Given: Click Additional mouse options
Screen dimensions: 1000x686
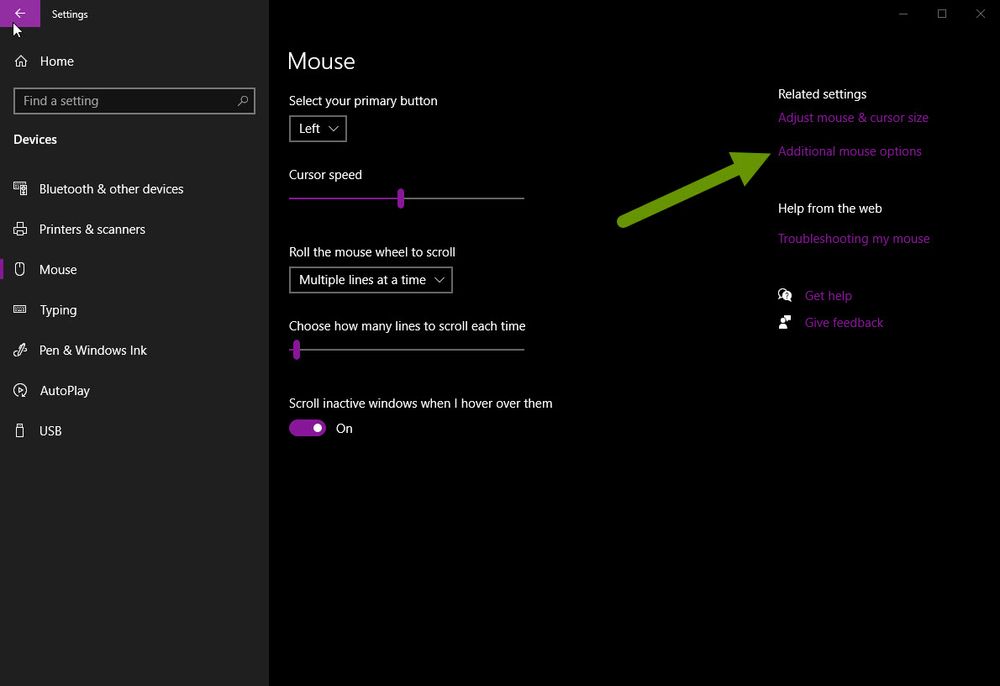Looking at the screenshot, I should 850,151.
